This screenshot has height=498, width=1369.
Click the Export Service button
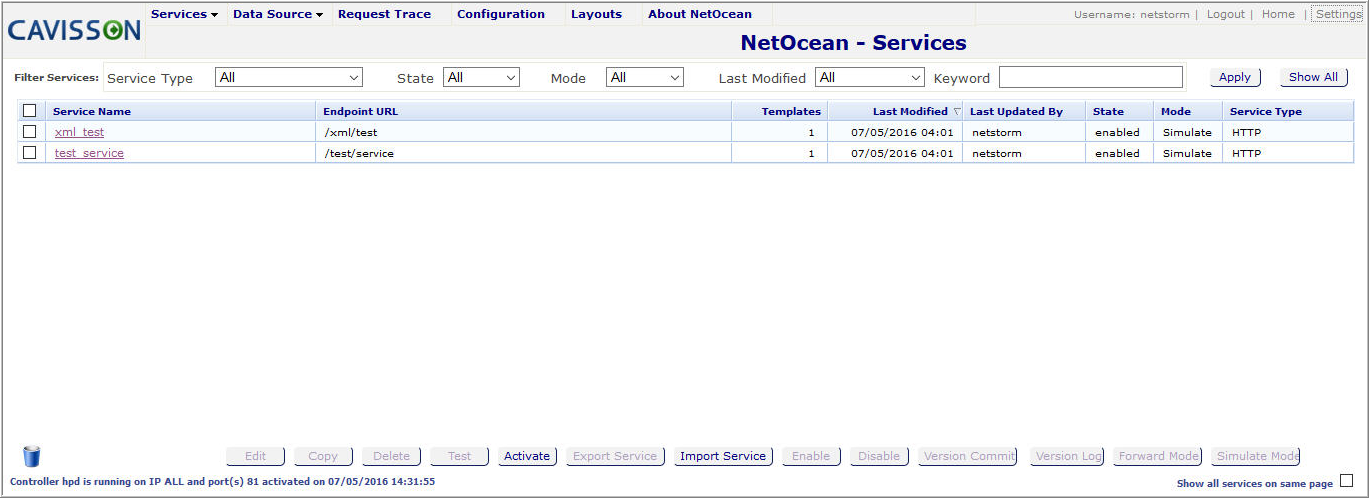pyautogui.click(x=615, y=456)
